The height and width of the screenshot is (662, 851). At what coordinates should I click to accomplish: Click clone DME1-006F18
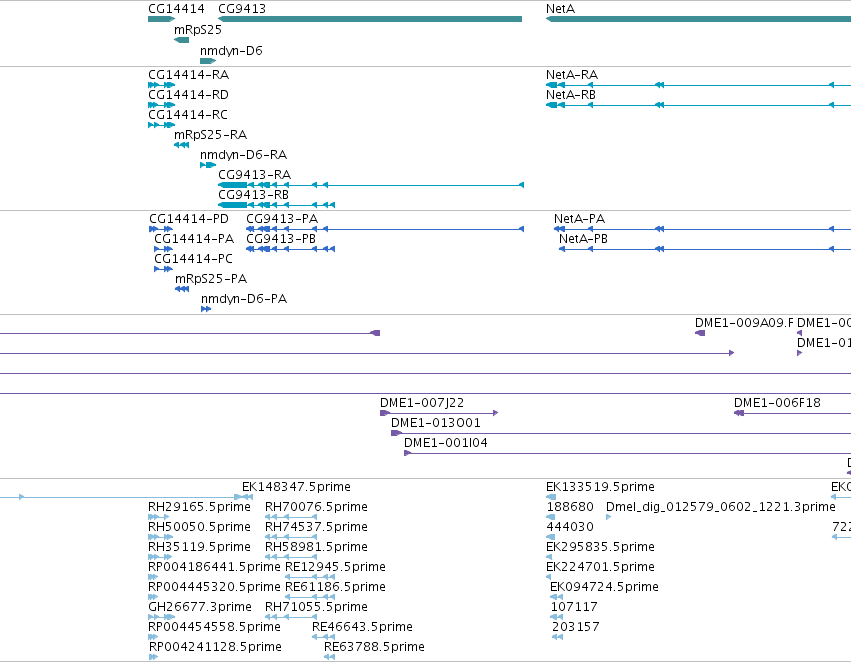point(777,403)
